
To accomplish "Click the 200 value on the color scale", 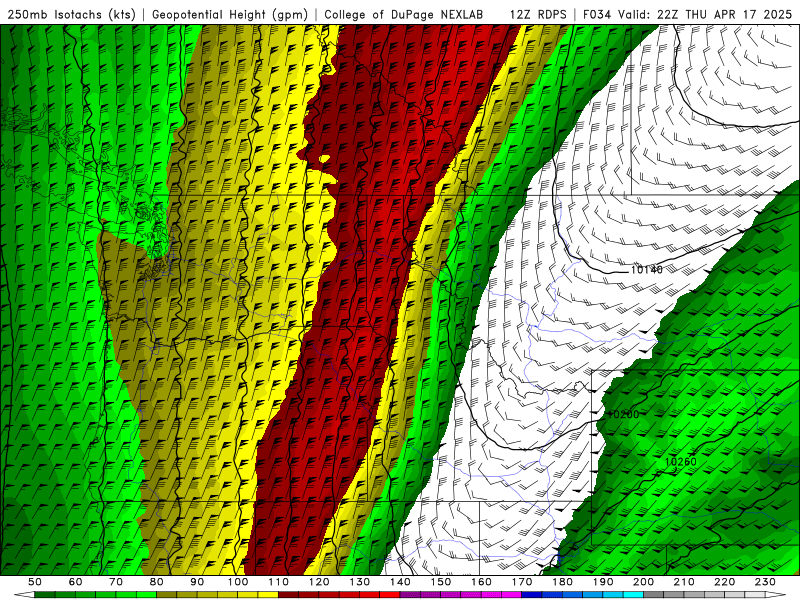I will pyautogui.click(x=644, y=582).
